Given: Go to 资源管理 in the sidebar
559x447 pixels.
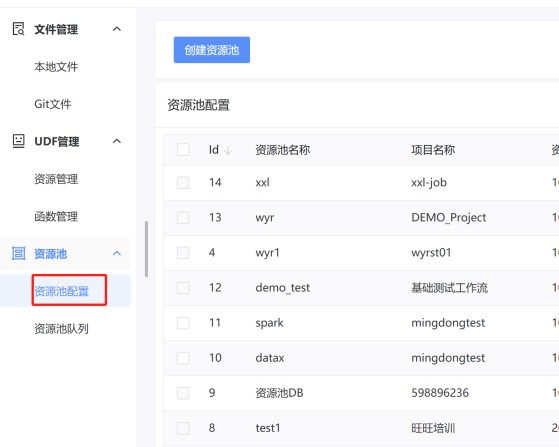Looking at the screenshot, I should click(x=56, y=179).
